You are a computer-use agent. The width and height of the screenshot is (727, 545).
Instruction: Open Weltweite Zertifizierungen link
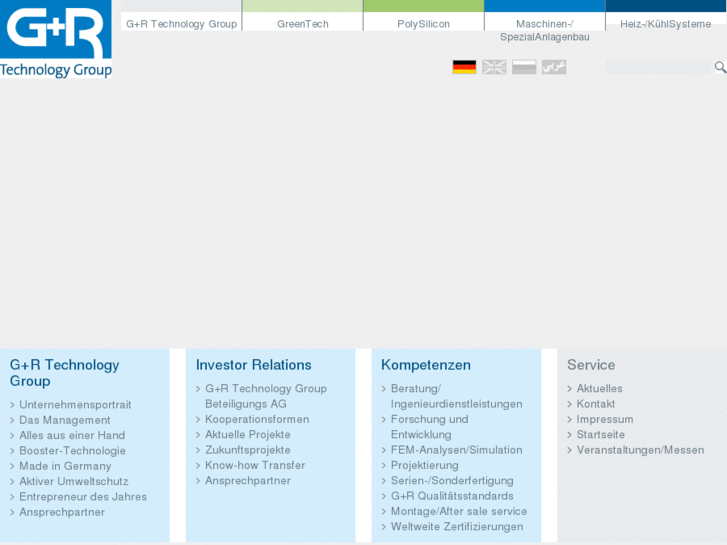coord(457,526)
